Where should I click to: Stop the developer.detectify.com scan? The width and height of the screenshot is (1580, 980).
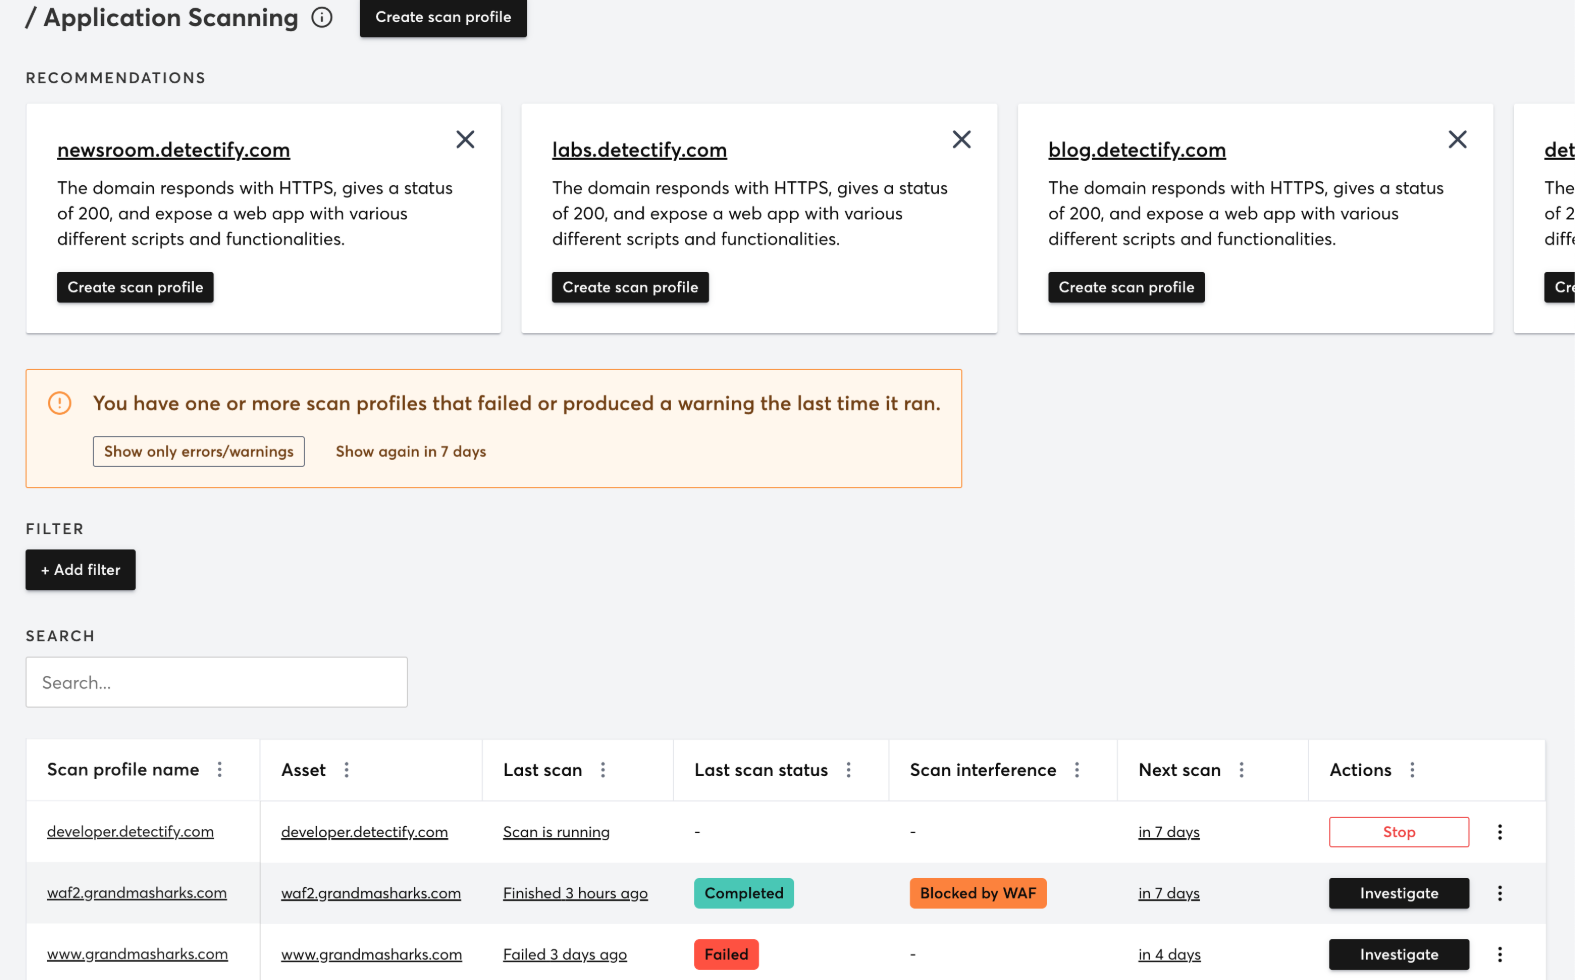[x=1399, y=832]
